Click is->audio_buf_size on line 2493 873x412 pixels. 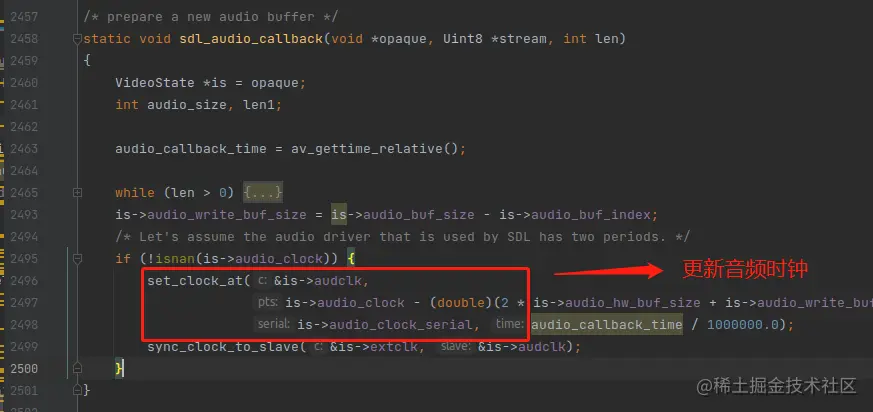tap(403, 214)
